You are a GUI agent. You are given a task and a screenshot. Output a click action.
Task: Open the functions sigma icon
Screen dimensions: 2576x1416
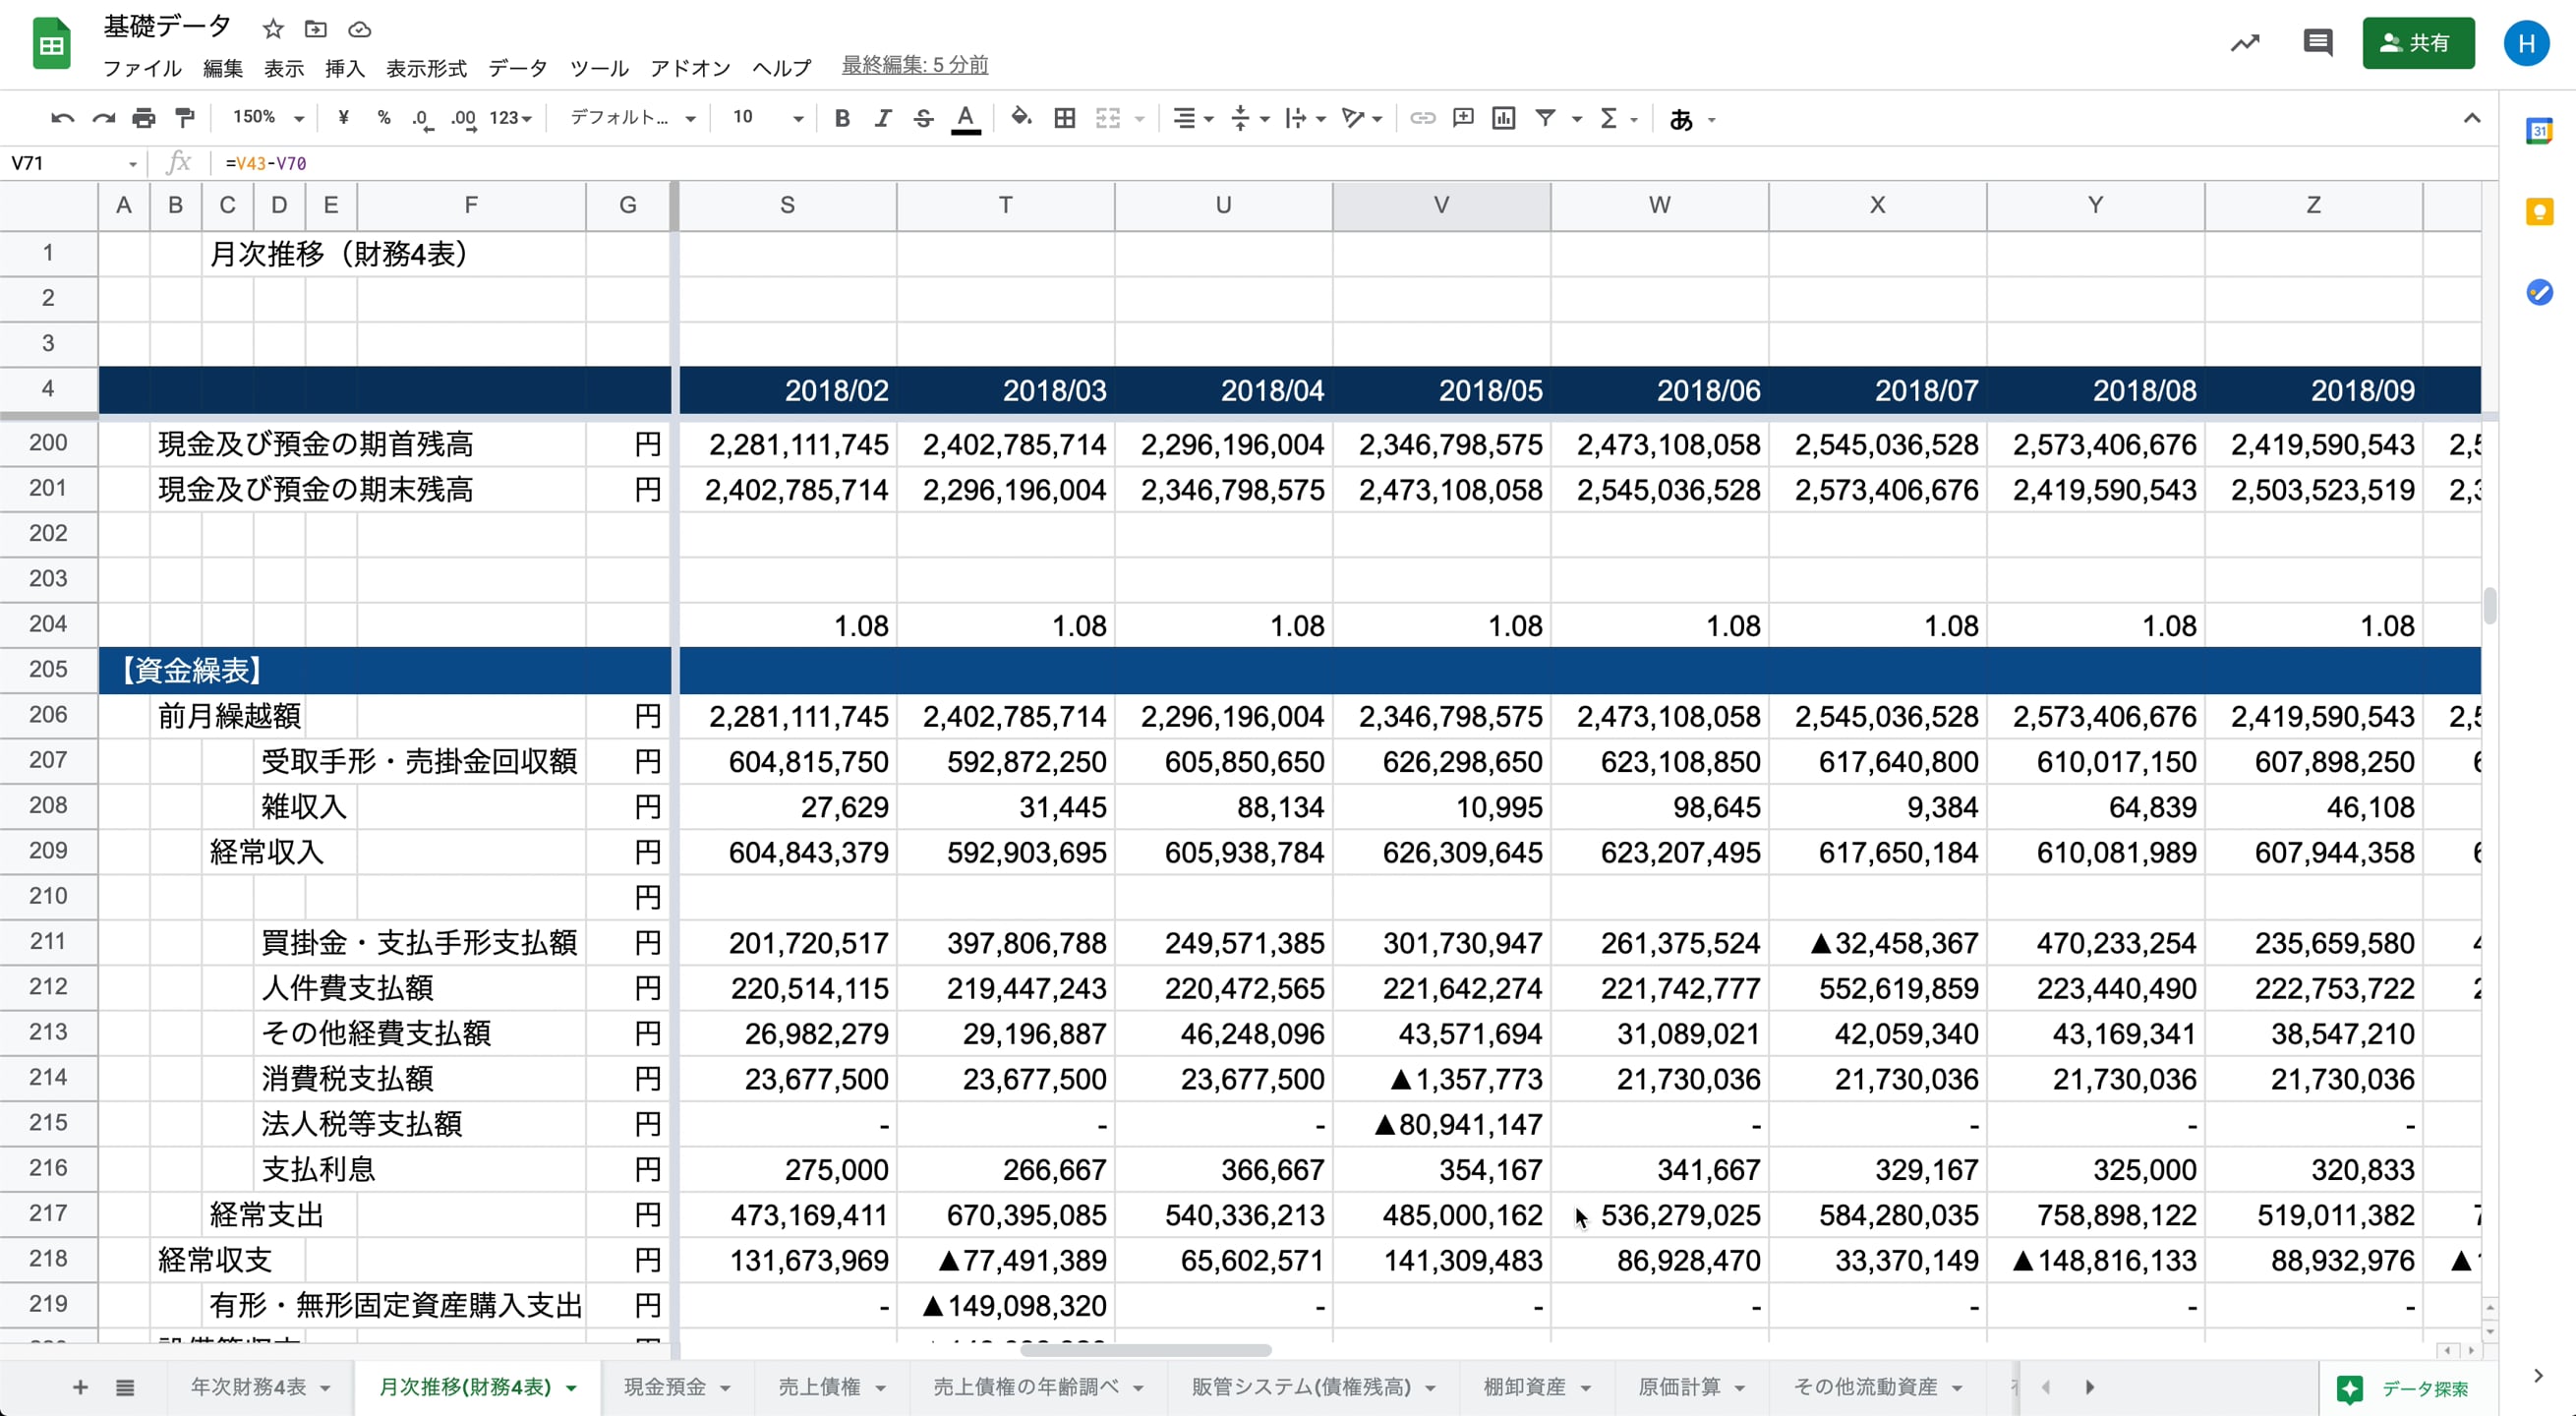point(1608,118)
